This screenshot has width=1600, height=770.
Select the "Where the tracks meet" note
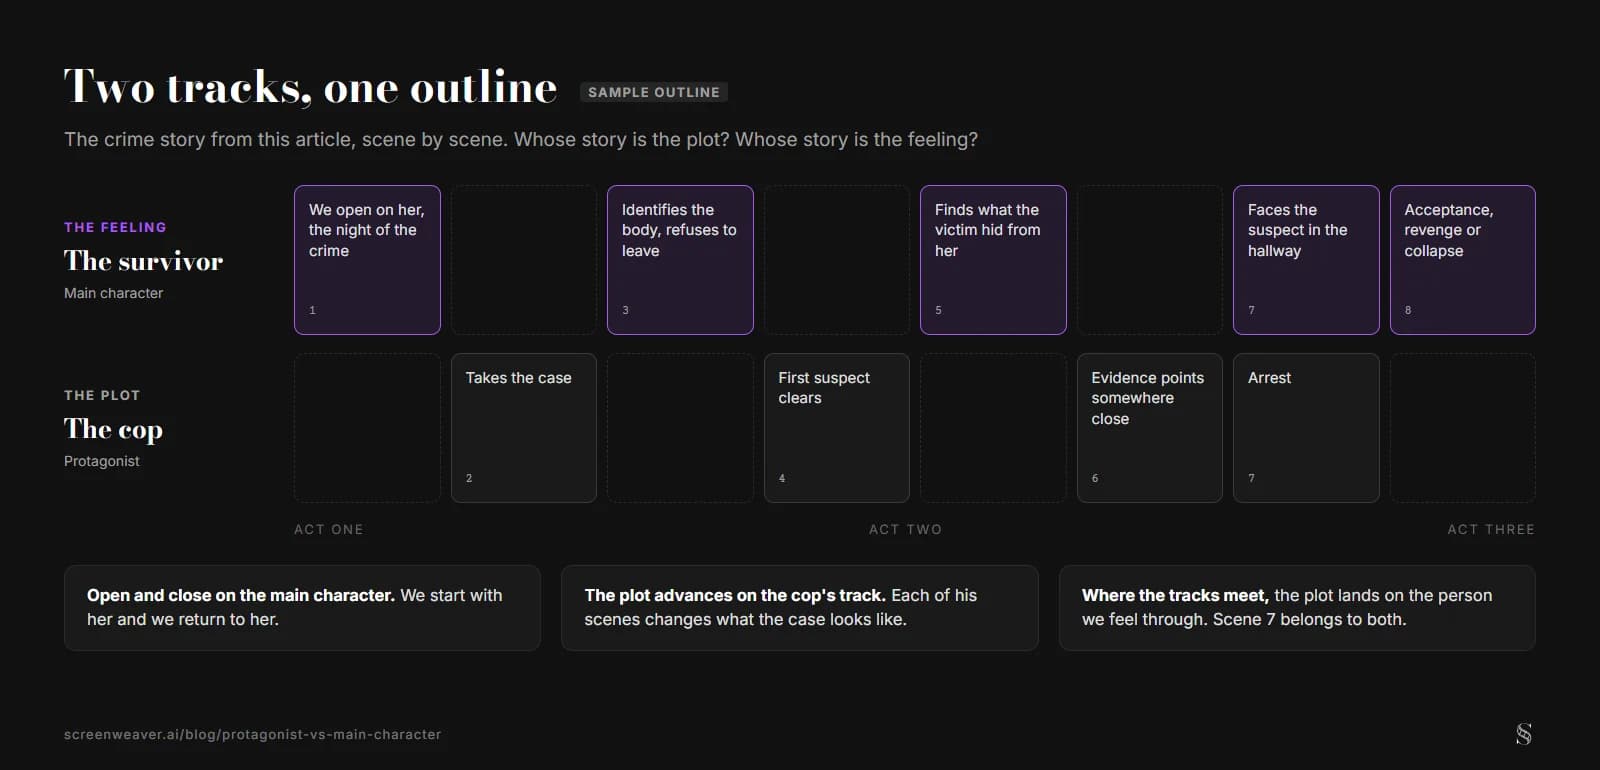tap(1297, 608)
